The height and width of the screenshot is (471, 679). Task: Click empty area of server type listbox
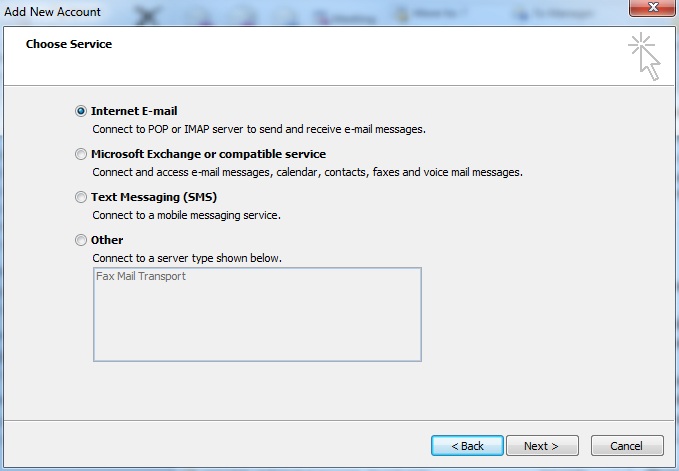coord(257,325)
